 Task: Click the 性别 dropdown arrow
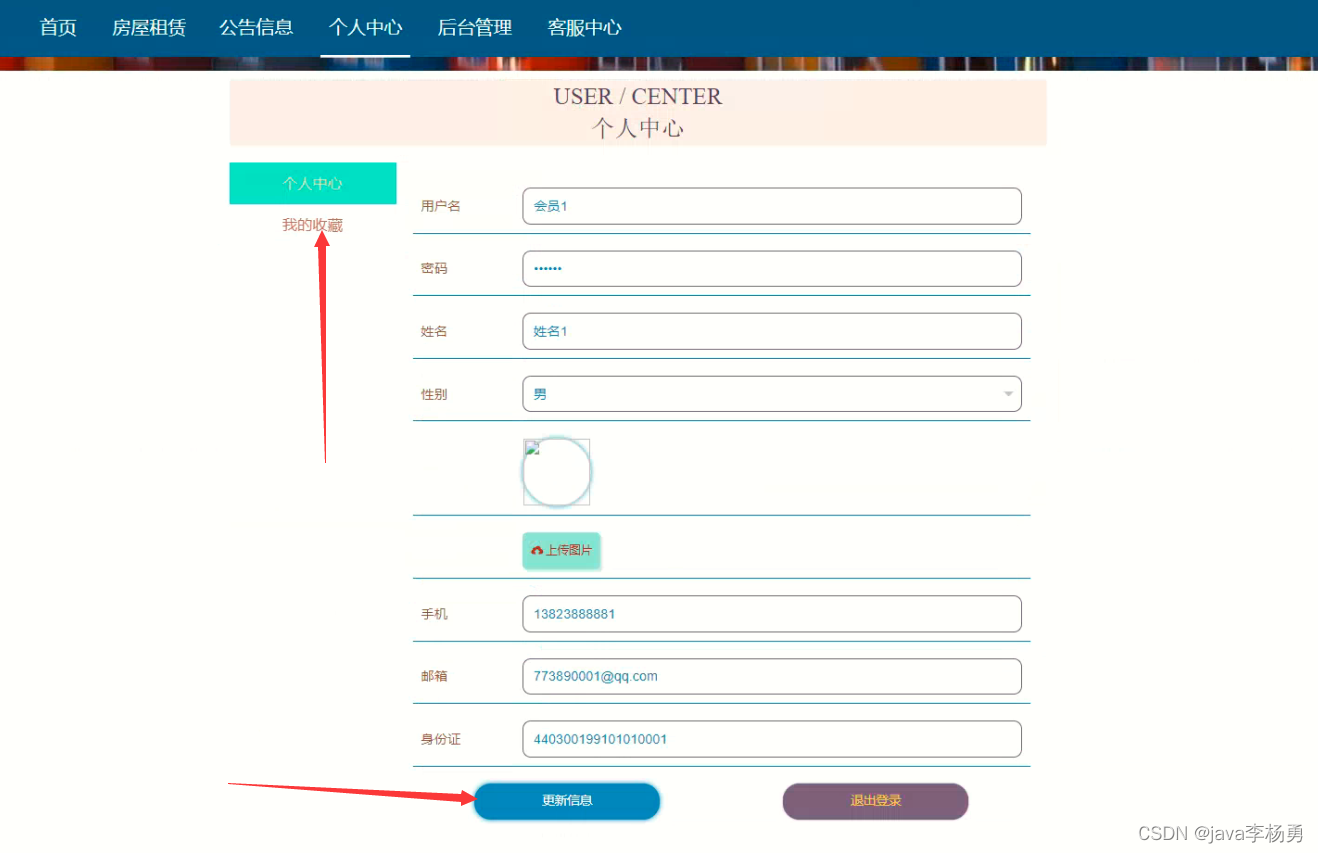click(x=1008, y=394)
